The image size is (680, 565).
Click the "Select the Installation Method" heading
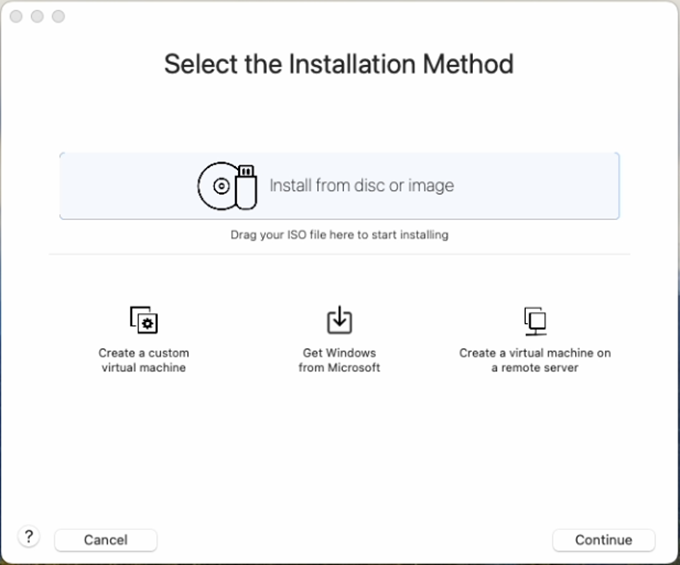pyautogui.click(x=339, y=65)
